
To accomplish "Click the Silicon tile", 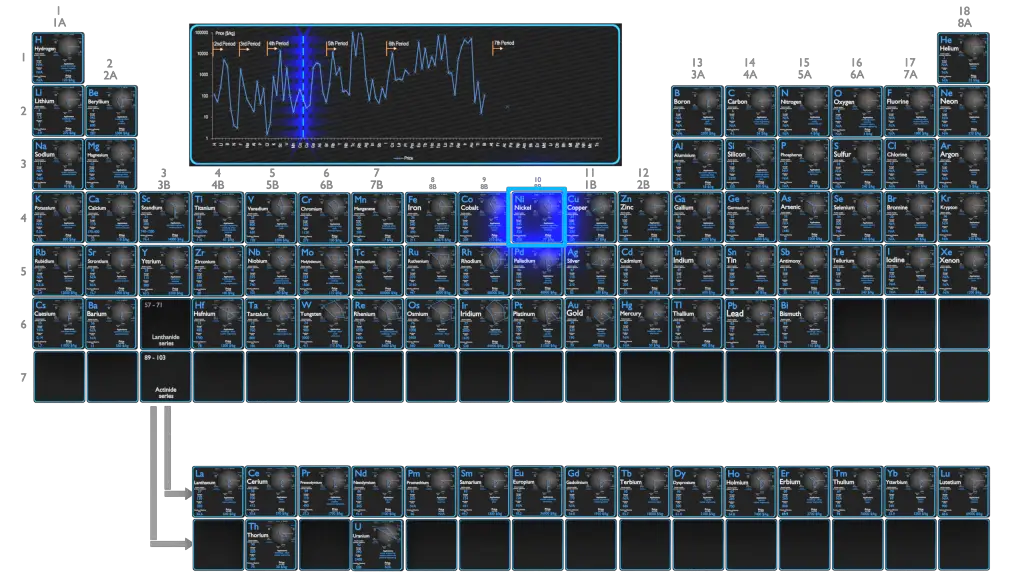I will (750, 164).
